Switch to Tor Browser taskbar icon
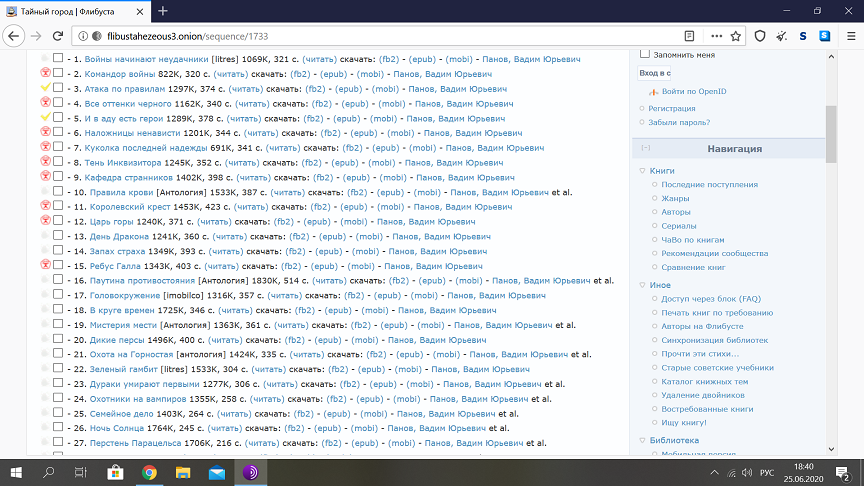This screenshot has height=486, width=864. [x=251, y=472]
